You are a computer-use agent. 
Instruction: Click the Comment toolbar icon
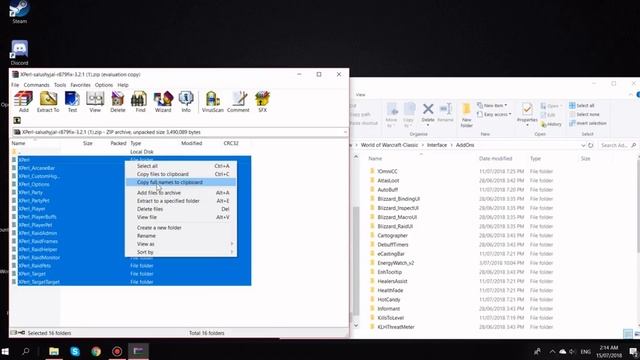(238, 102)
